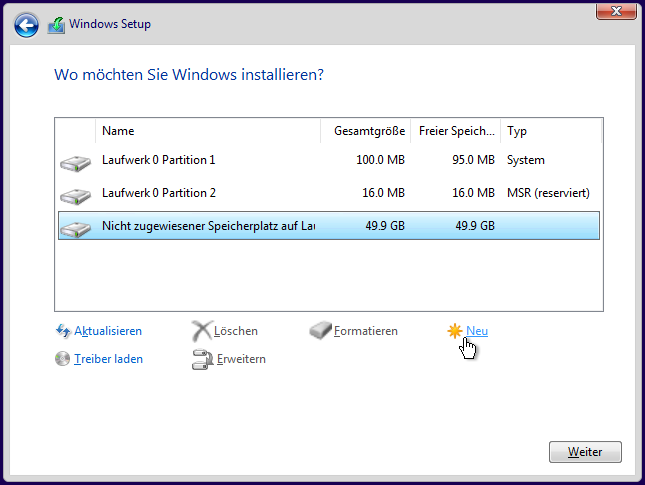Choose the Formatieren option
Screen dimensions: 645x485
click(x=366, y=331)
